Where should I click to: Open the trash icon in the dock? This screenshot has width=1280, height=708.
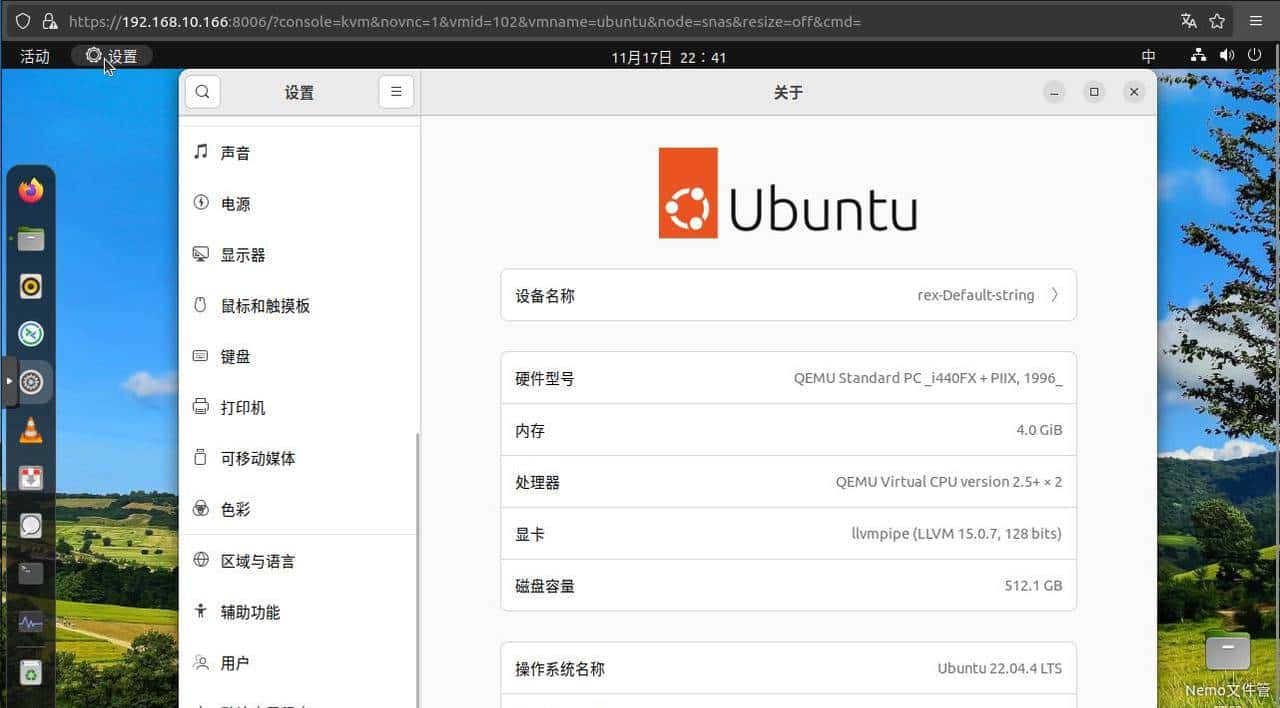pyautogui.click(x=30, y=672)
